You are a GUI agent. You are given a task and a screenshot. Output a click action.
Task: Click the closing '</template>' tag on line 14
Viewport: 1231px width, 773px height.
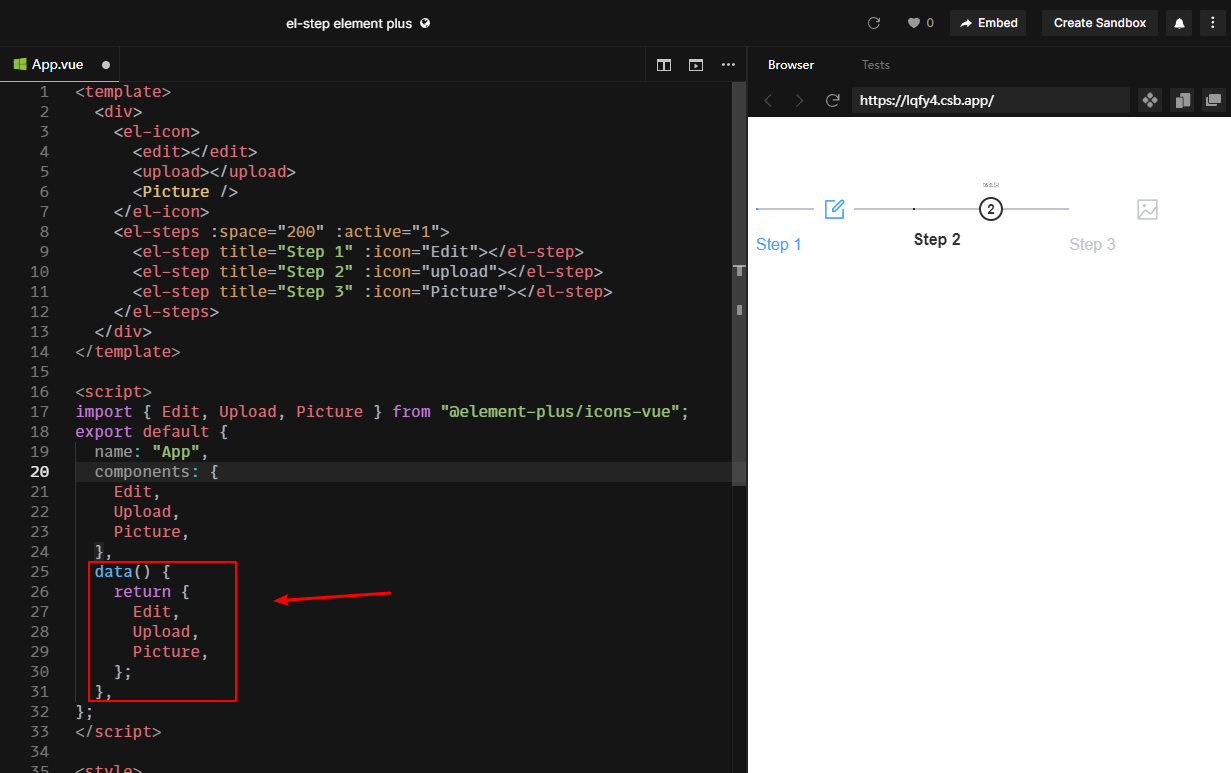point(128,351)
